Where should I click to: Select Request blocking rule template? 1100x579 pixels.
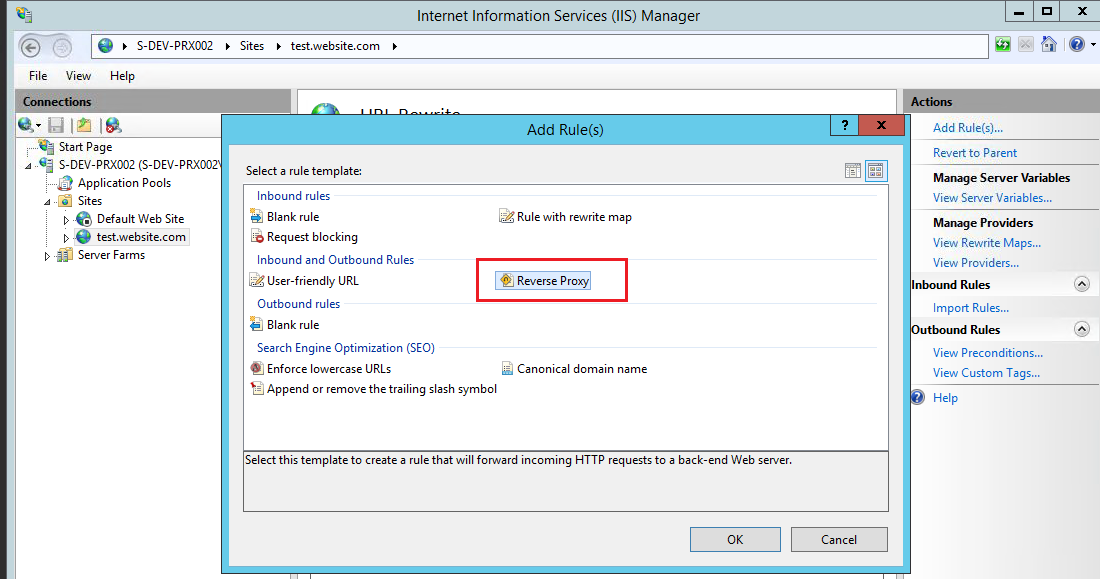coord(311,237)
